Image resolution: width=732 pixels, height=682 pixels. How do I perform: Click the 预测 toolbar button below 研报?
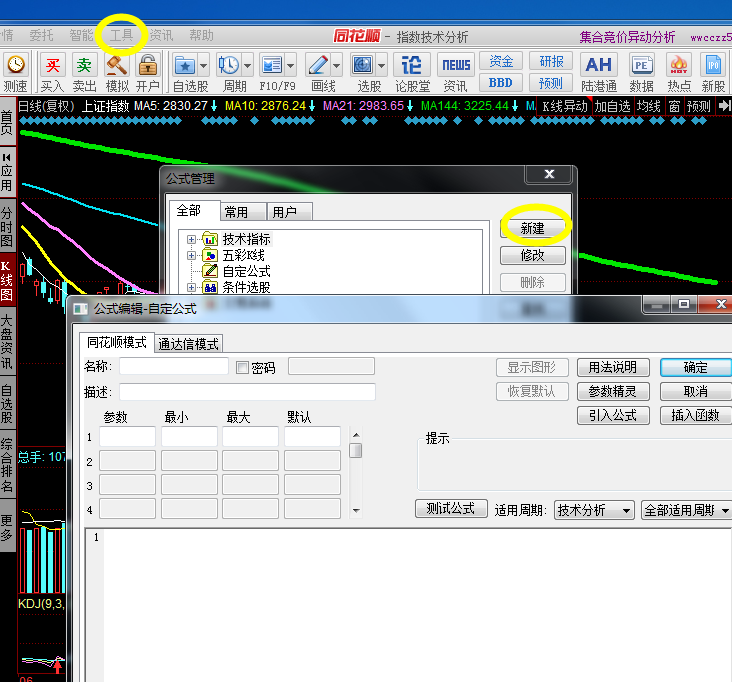click(x=551, y=83)
